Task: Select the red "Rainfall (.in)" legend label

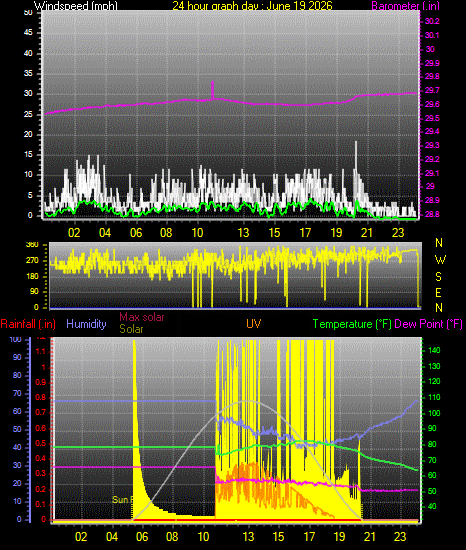Action: click(28, 324)
